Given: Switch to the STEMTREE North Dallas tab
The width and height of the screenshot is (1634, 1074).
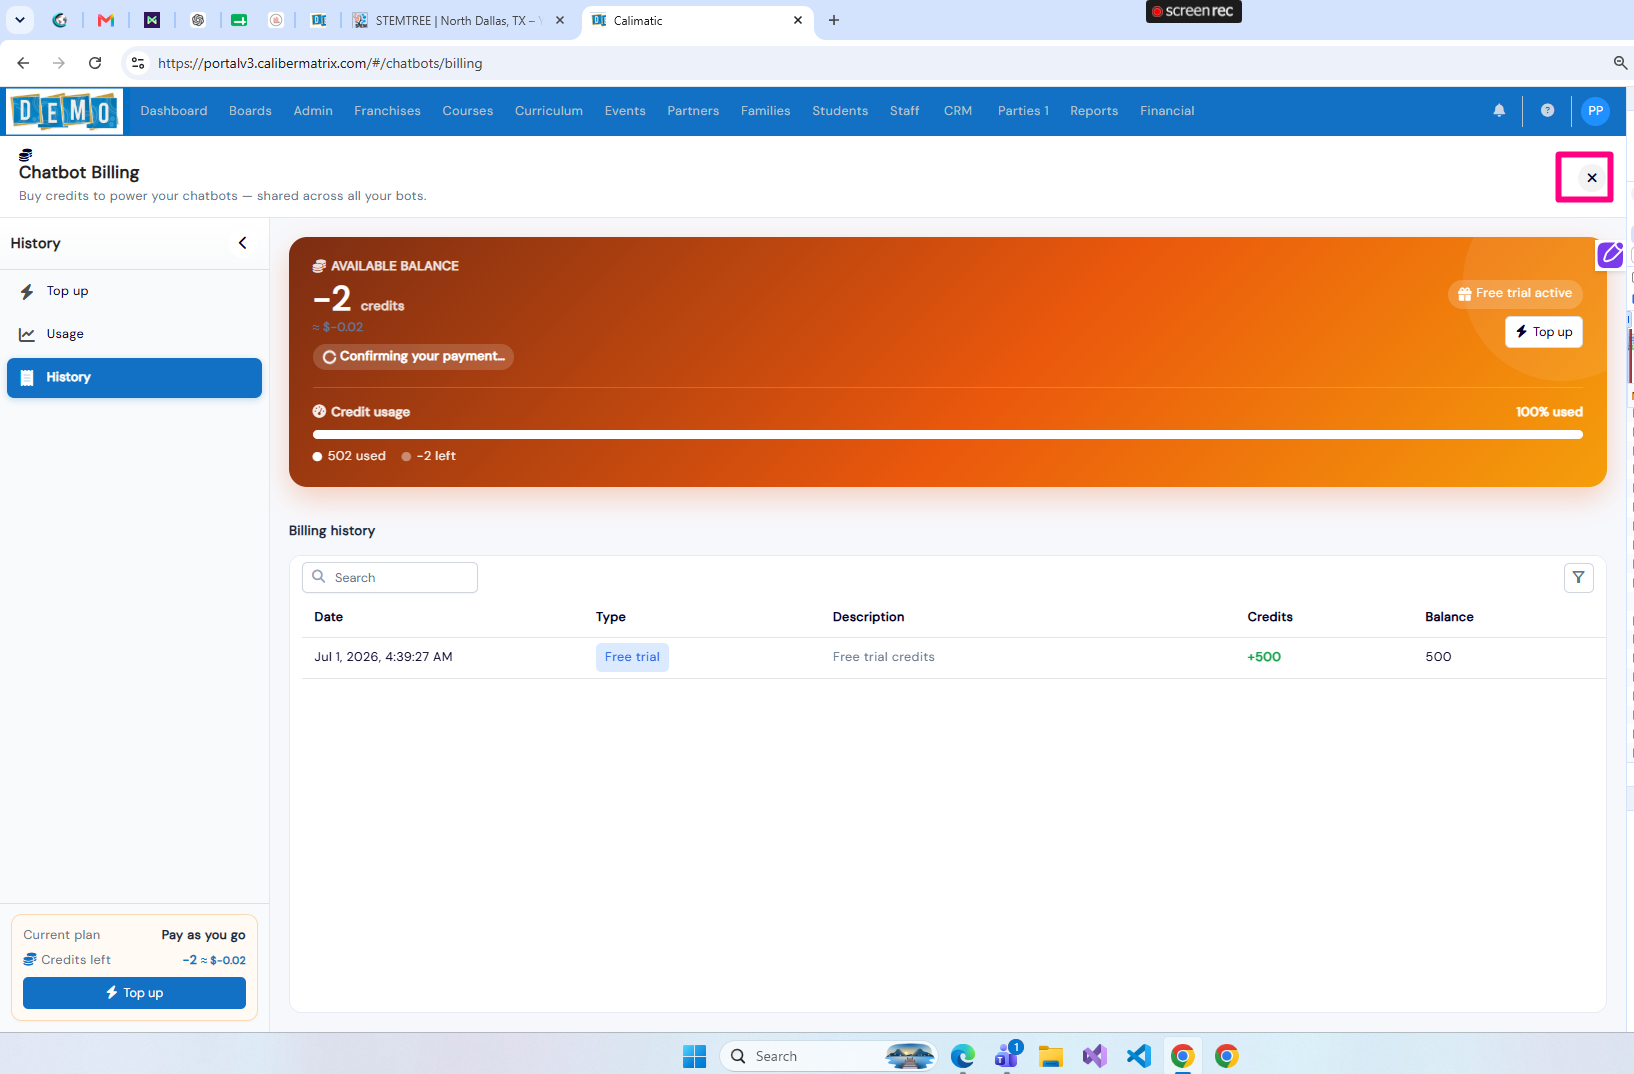Looking at the screenshot, I should tap(460, 20).
